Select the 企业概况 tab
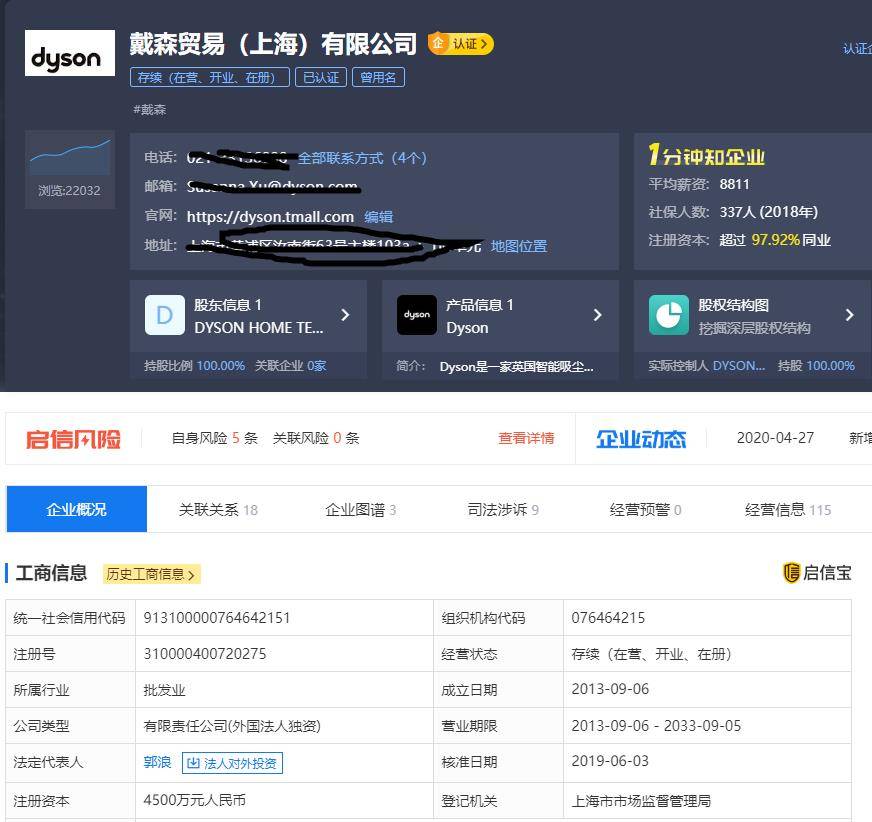The width and height of the screenshot is (872, 822). (77, 509)
